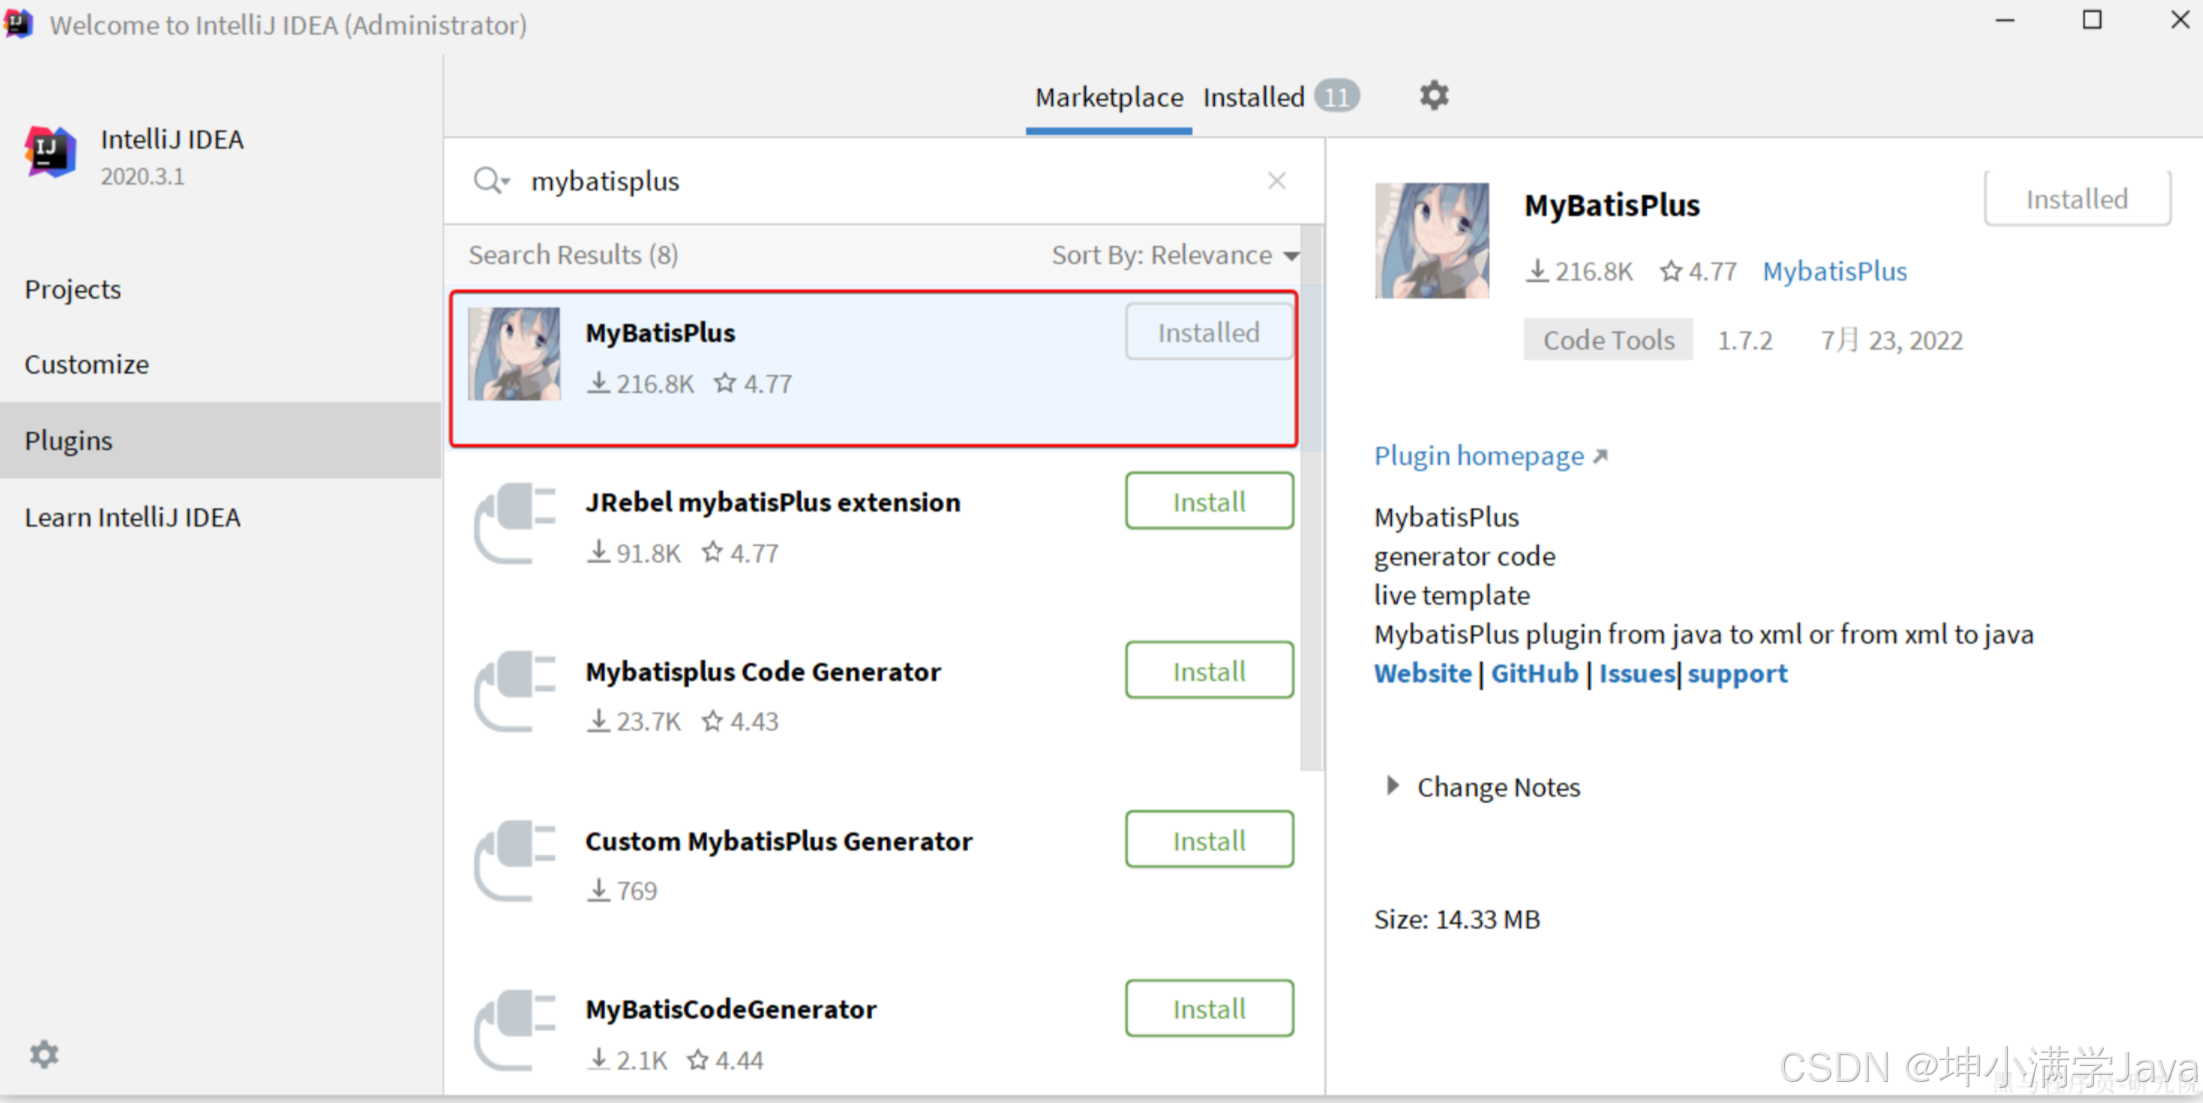Viewport: 2203px width, 1103px height.
Task: Install the JRebel mybatisPlus extension
Action: (x=1208, y=501)
